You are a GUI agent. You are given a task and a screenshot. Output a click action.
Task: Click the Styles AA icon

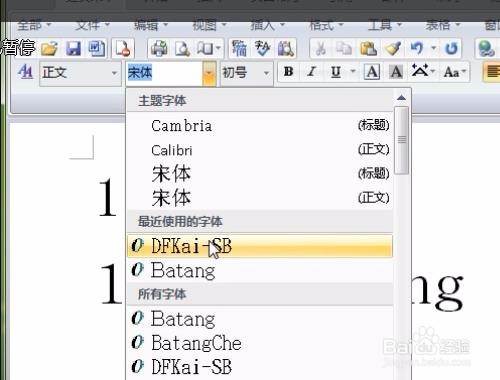click(25, 72)
